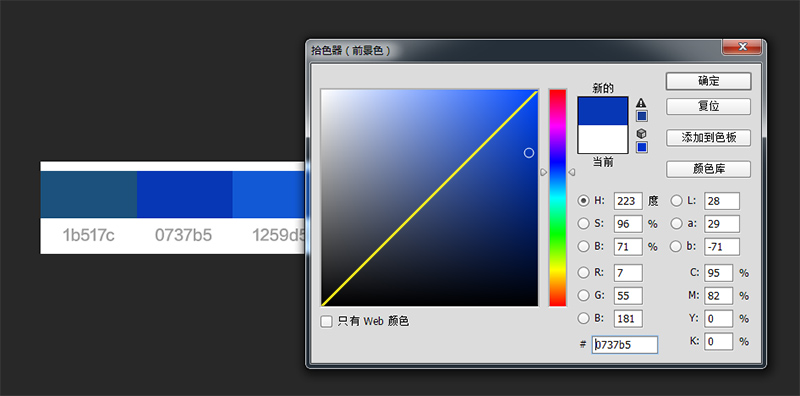Image resolution: width=800 pixels, height=396 pixels.
Task: Click the left hue slider arrow
Action: click(x=543, y=172)
